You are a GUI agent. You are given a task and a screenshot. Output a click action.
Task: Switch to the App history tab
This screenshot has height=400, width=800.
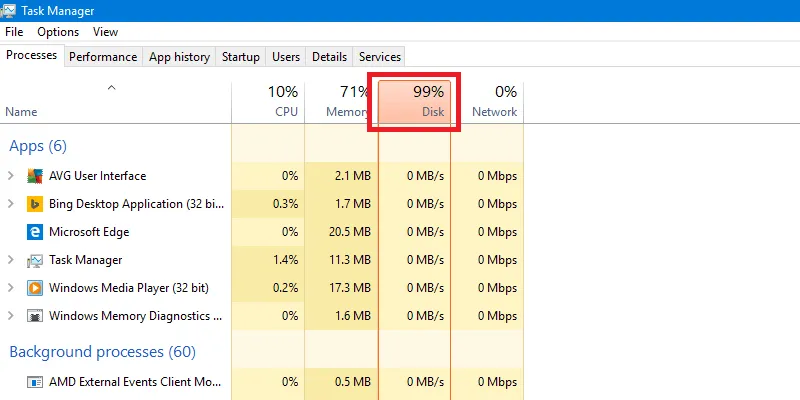coord(179,57)
